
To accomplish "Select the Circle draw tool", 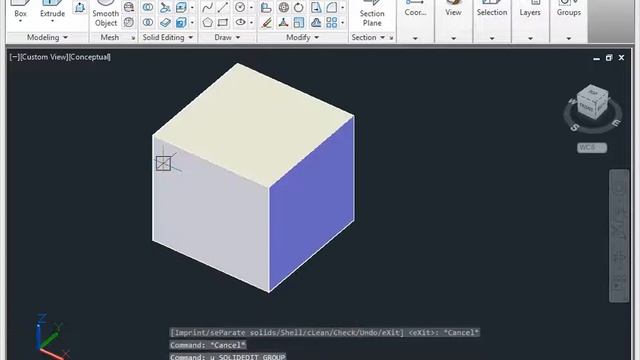I will click(x=240, y=7).
